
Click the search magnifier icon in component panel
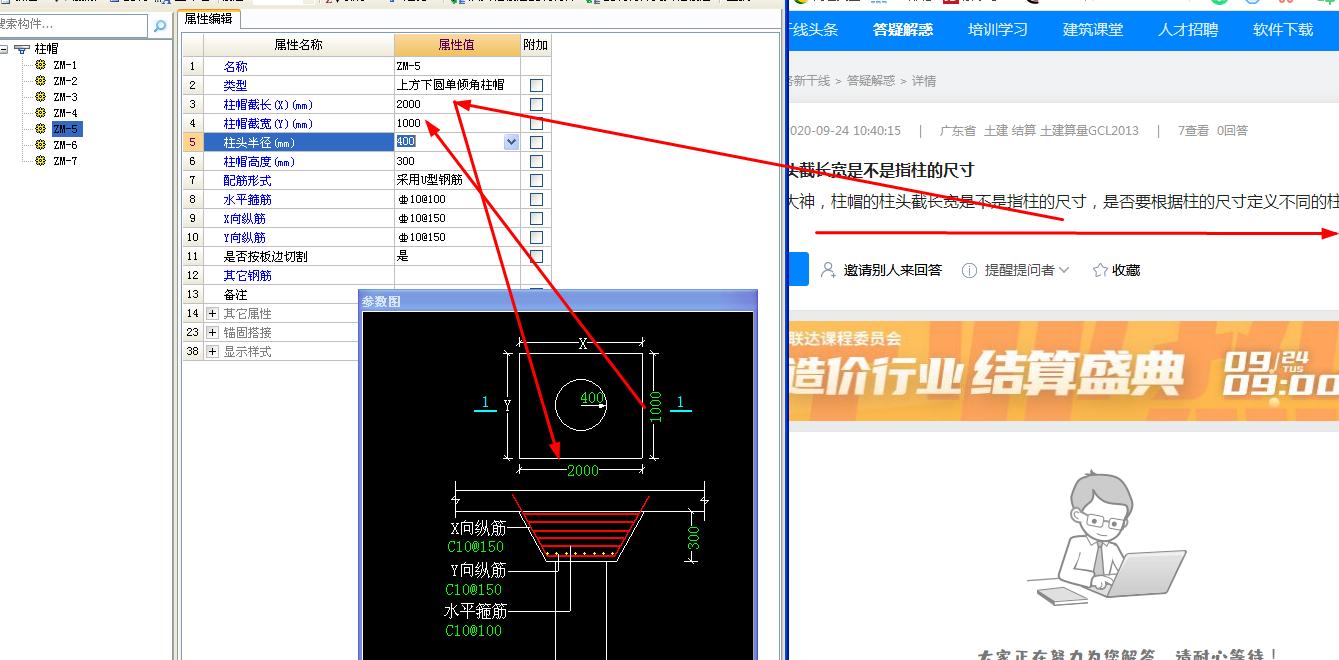pyautogui.click(x=160, y=27)
